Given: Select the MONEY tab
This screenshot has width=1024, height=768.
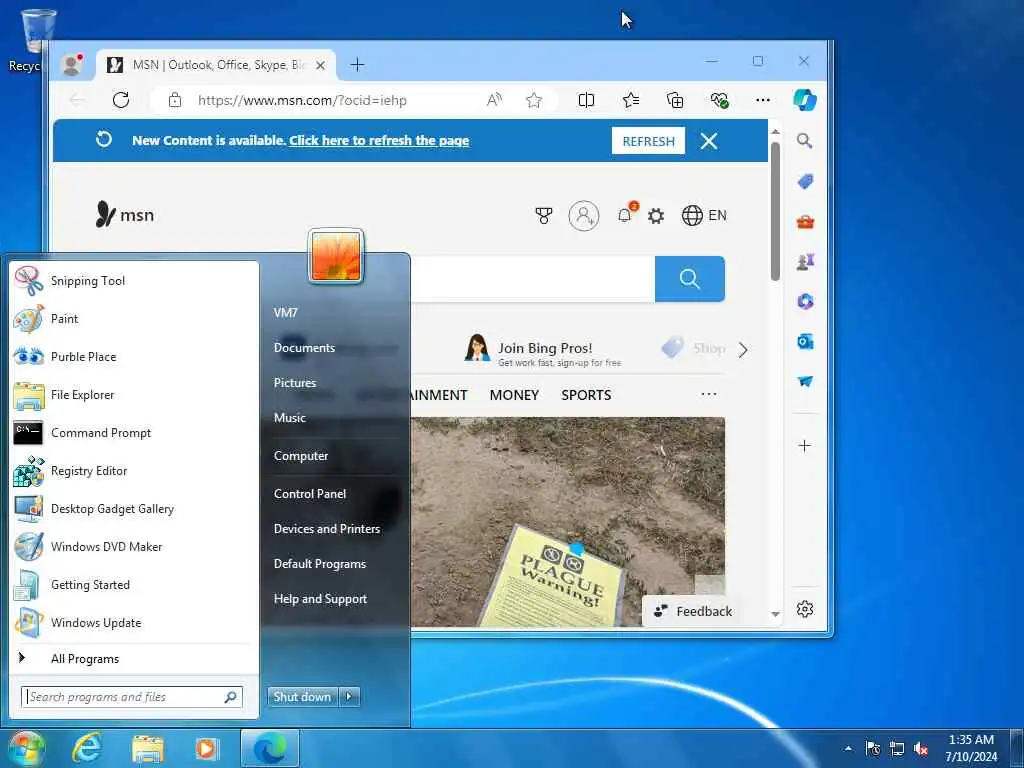Looking at the screenshot, I should click(514, 395).
